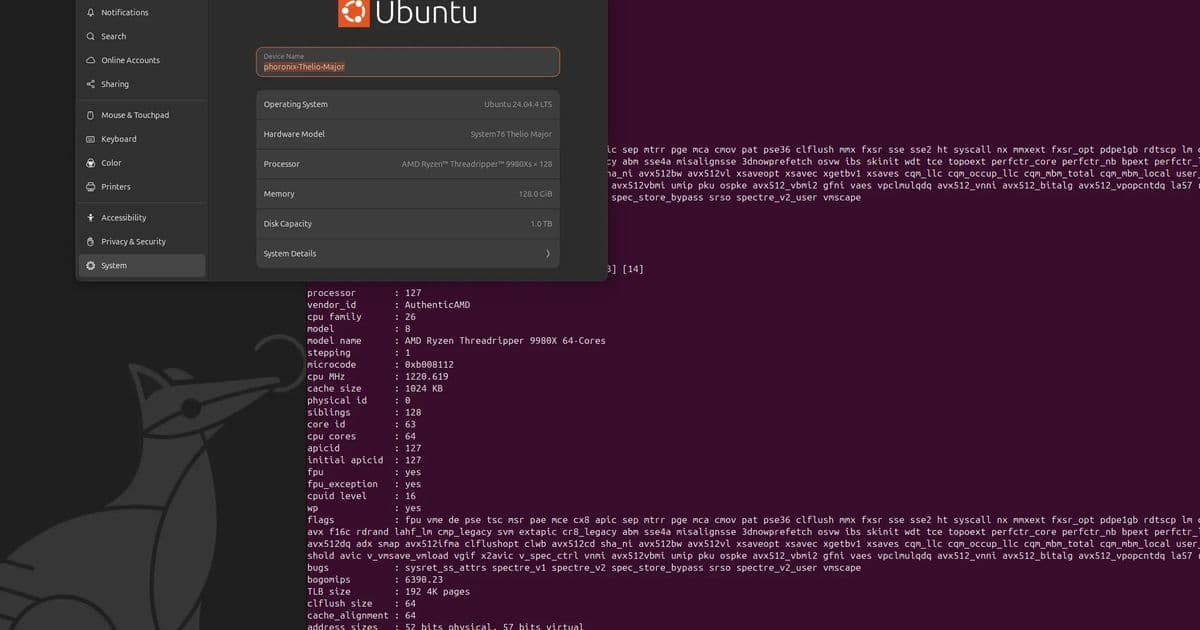Click the Operating System row label

tap(295, 104)
